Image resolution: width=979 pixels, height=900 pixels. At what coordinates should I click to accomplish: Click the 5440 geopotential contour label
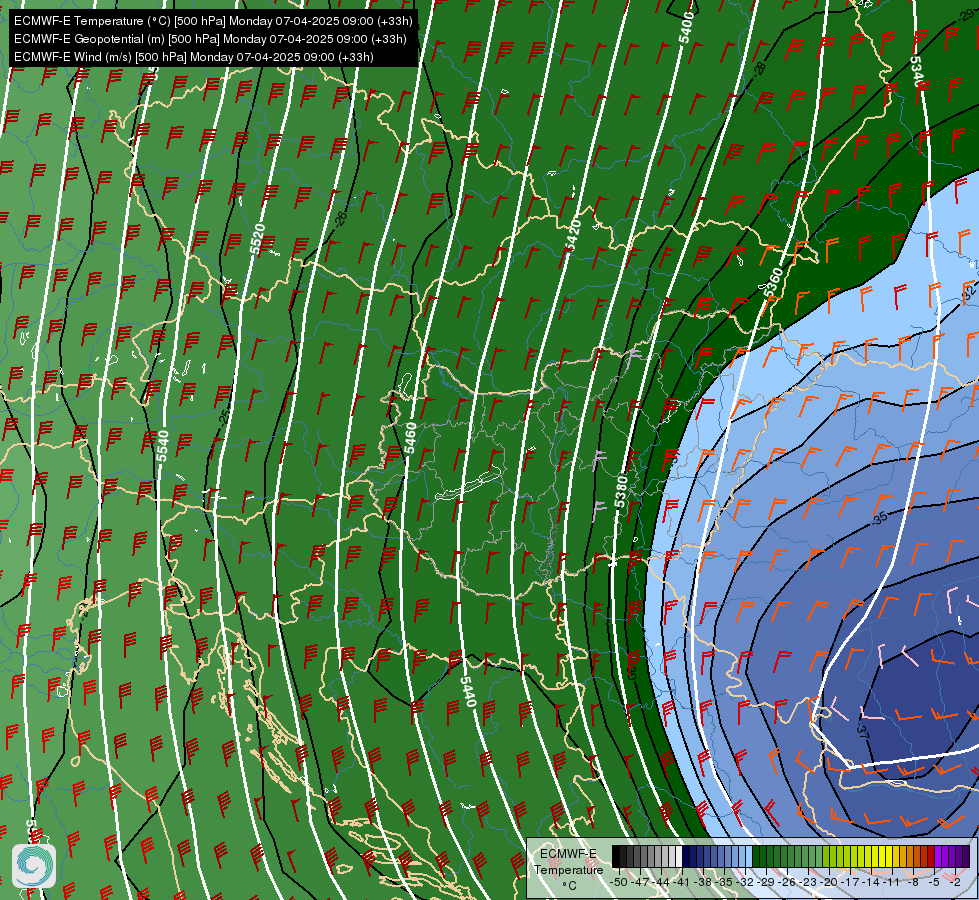pyautogui.click(x=468, y=692)
